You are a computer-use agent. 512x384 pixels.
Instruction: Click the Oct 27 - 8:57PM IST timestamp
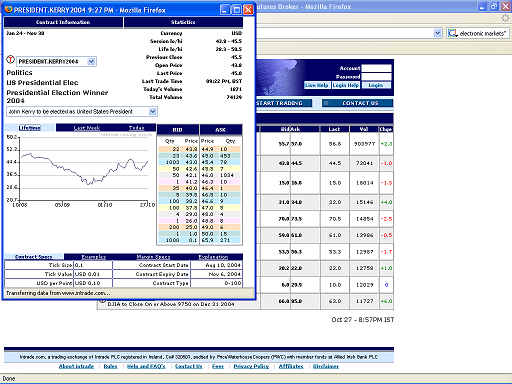tap(363, 319)
